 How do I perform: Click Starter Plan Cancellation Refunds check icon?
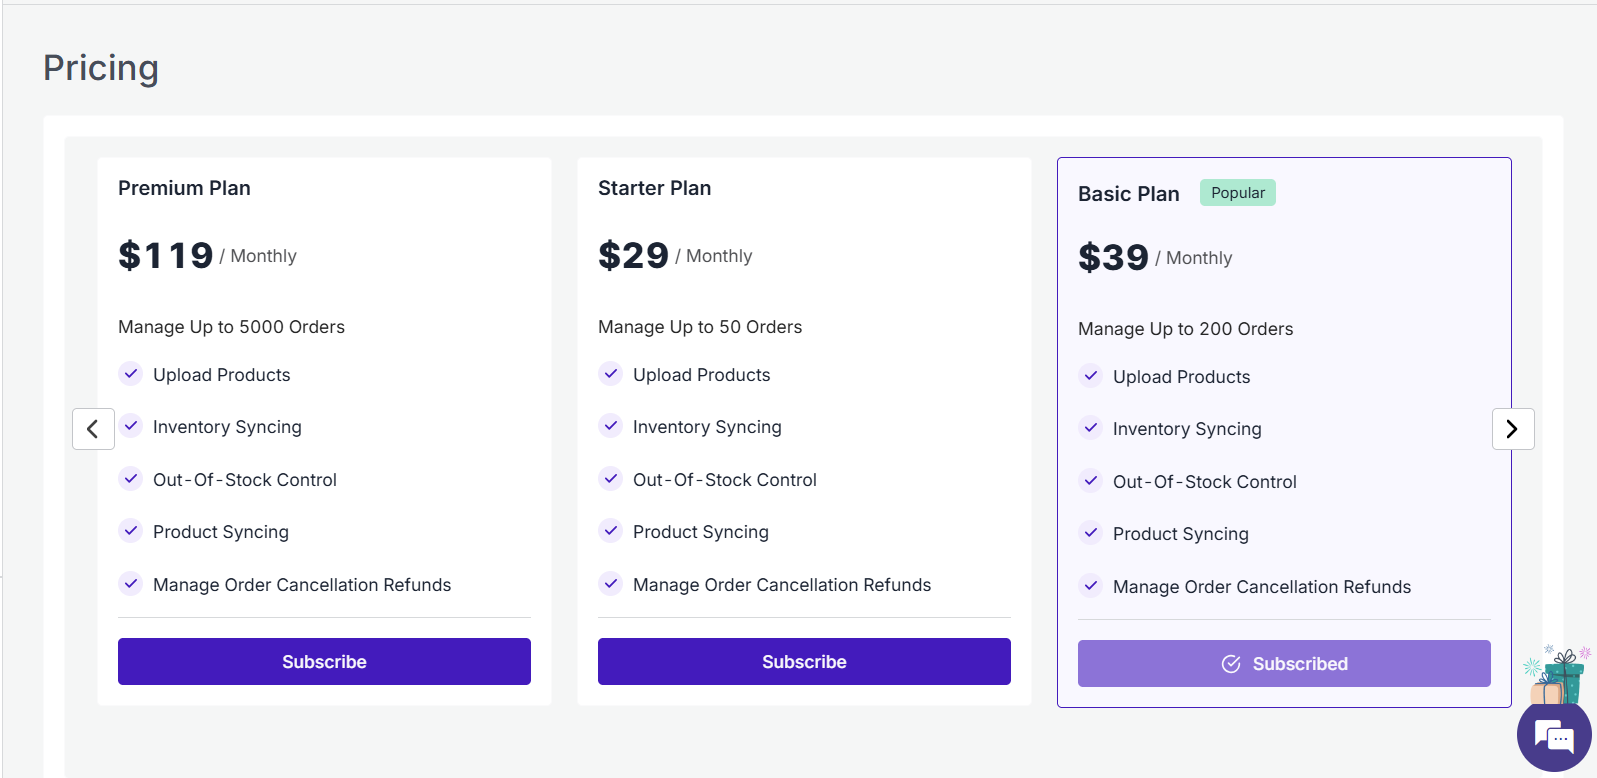point(611,584)
